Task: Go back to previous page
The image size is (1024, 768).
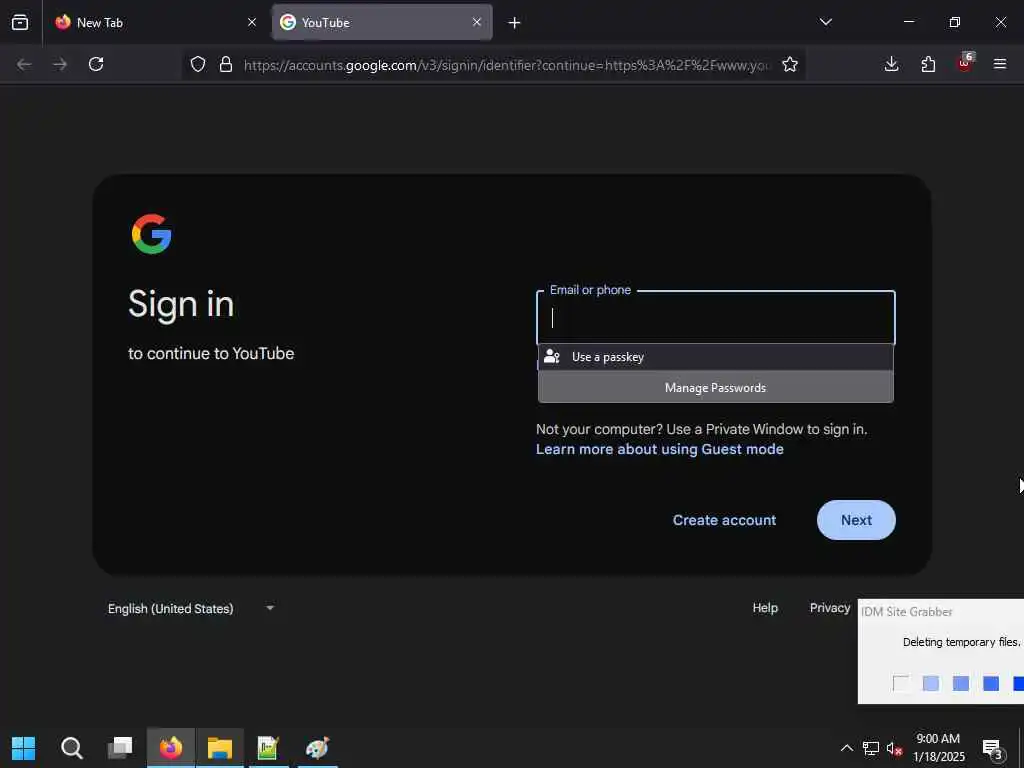Action: pos(24,64)
